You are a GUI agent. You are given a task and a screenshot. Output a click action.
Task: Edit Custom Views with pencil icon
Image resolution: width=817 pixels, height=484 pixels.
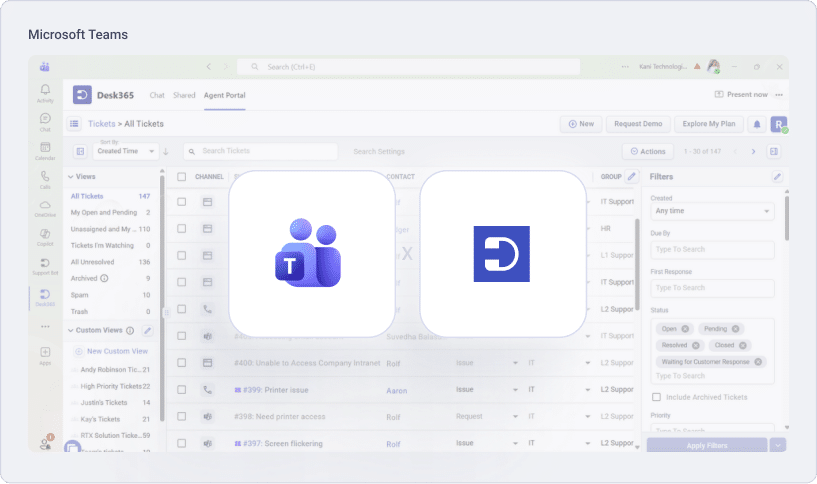(147, 330)
